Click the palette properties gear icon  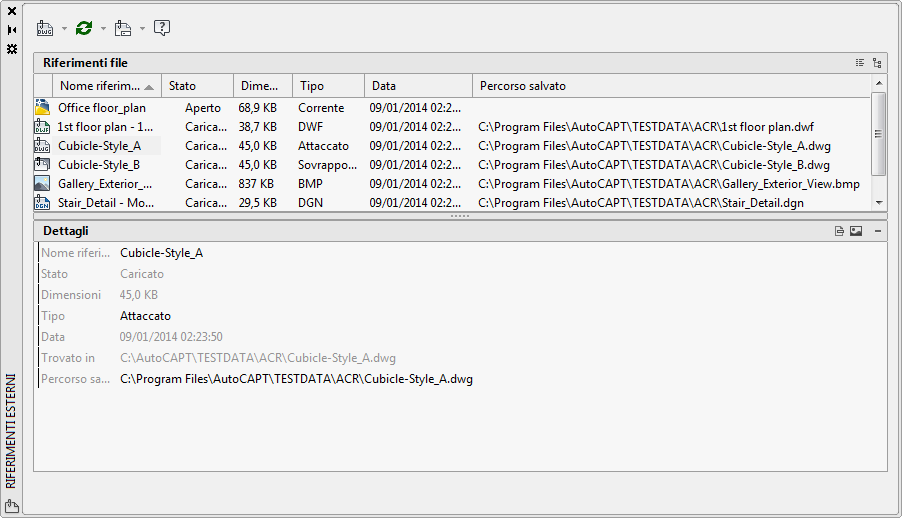click(x=12, y=48)
